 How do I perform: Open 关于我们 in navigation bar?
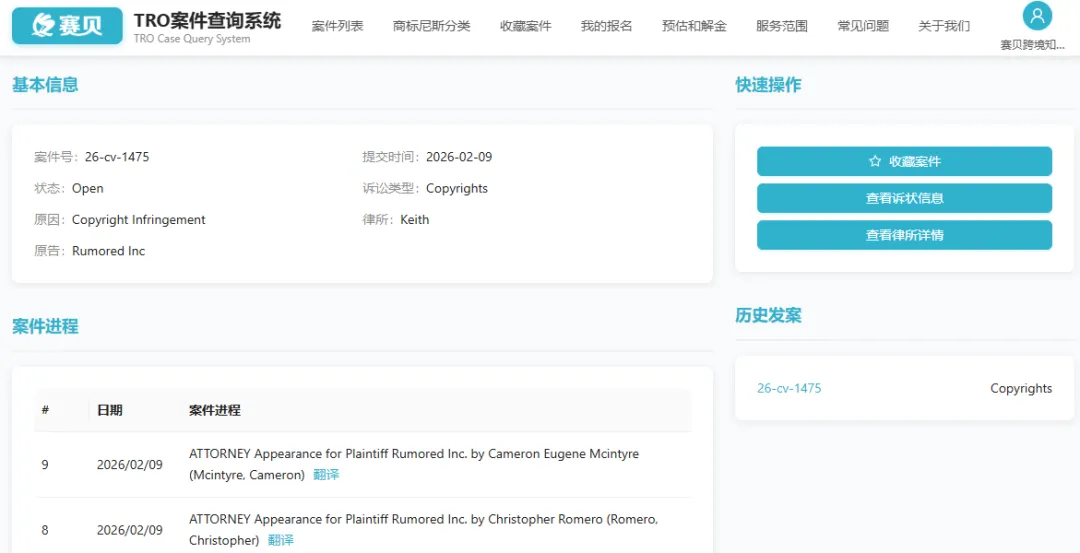(x=944, y=26)
